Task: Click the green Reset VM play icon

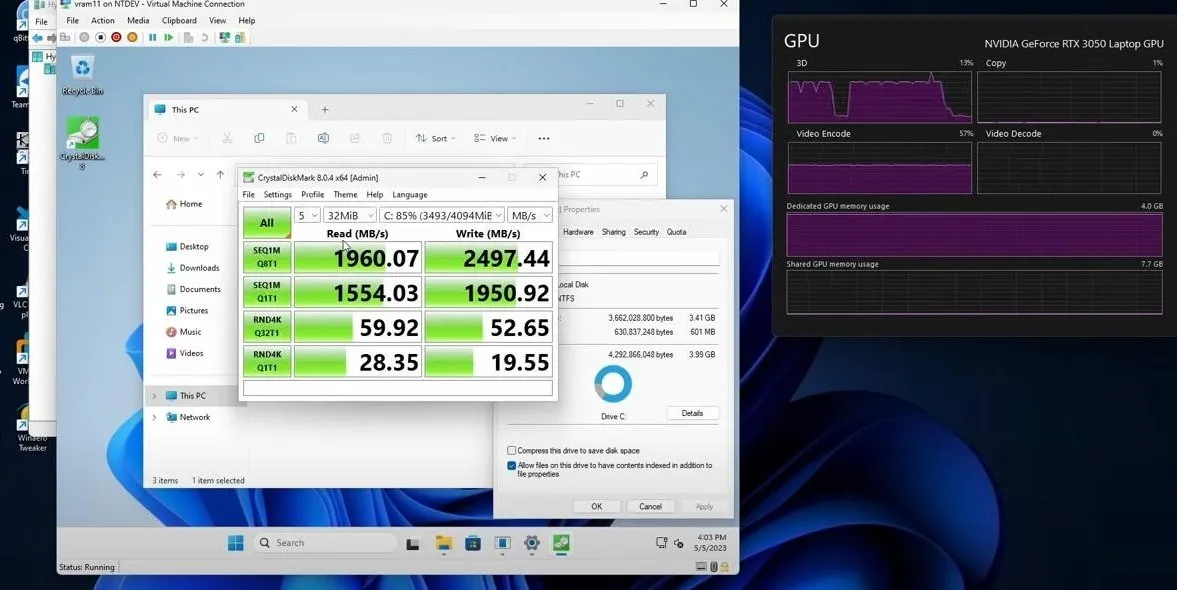Action: [x=168, y=38]
